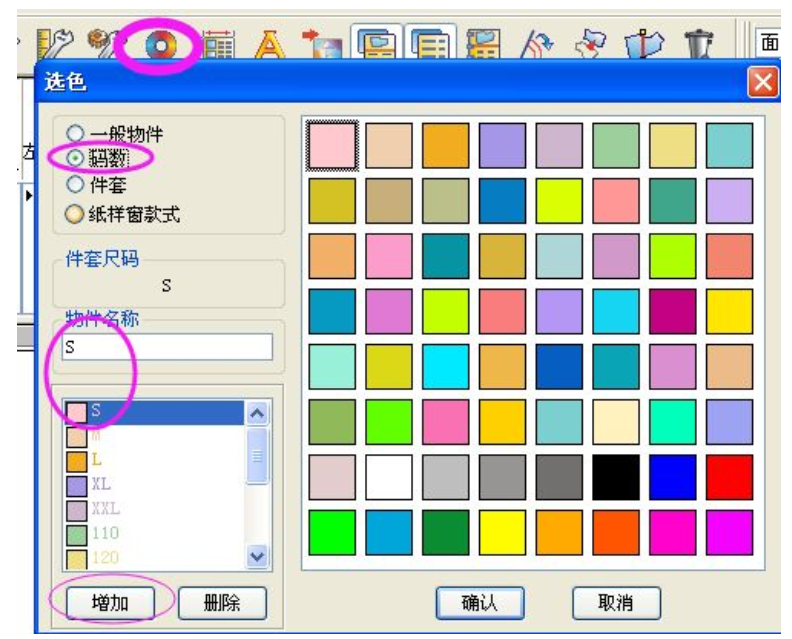The height and width of the screenshot is (639, 792).
Task: Click the image import arrow icon
Action: (321, 44)
